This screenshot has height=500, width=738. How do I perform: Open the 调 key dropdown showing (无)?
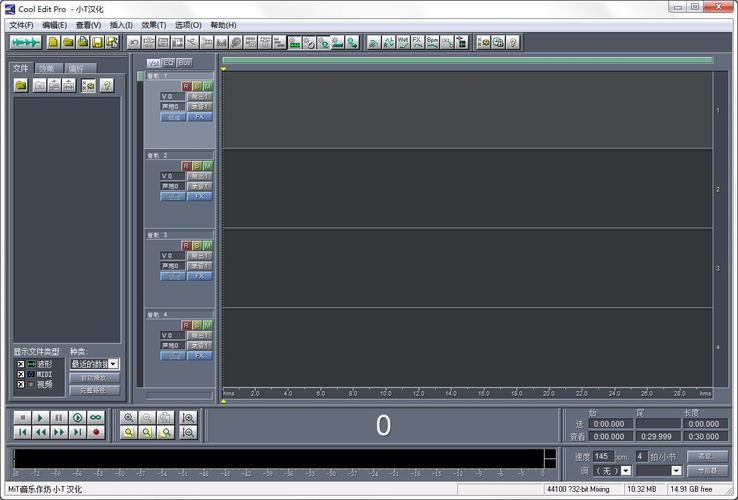pos(625,470)
